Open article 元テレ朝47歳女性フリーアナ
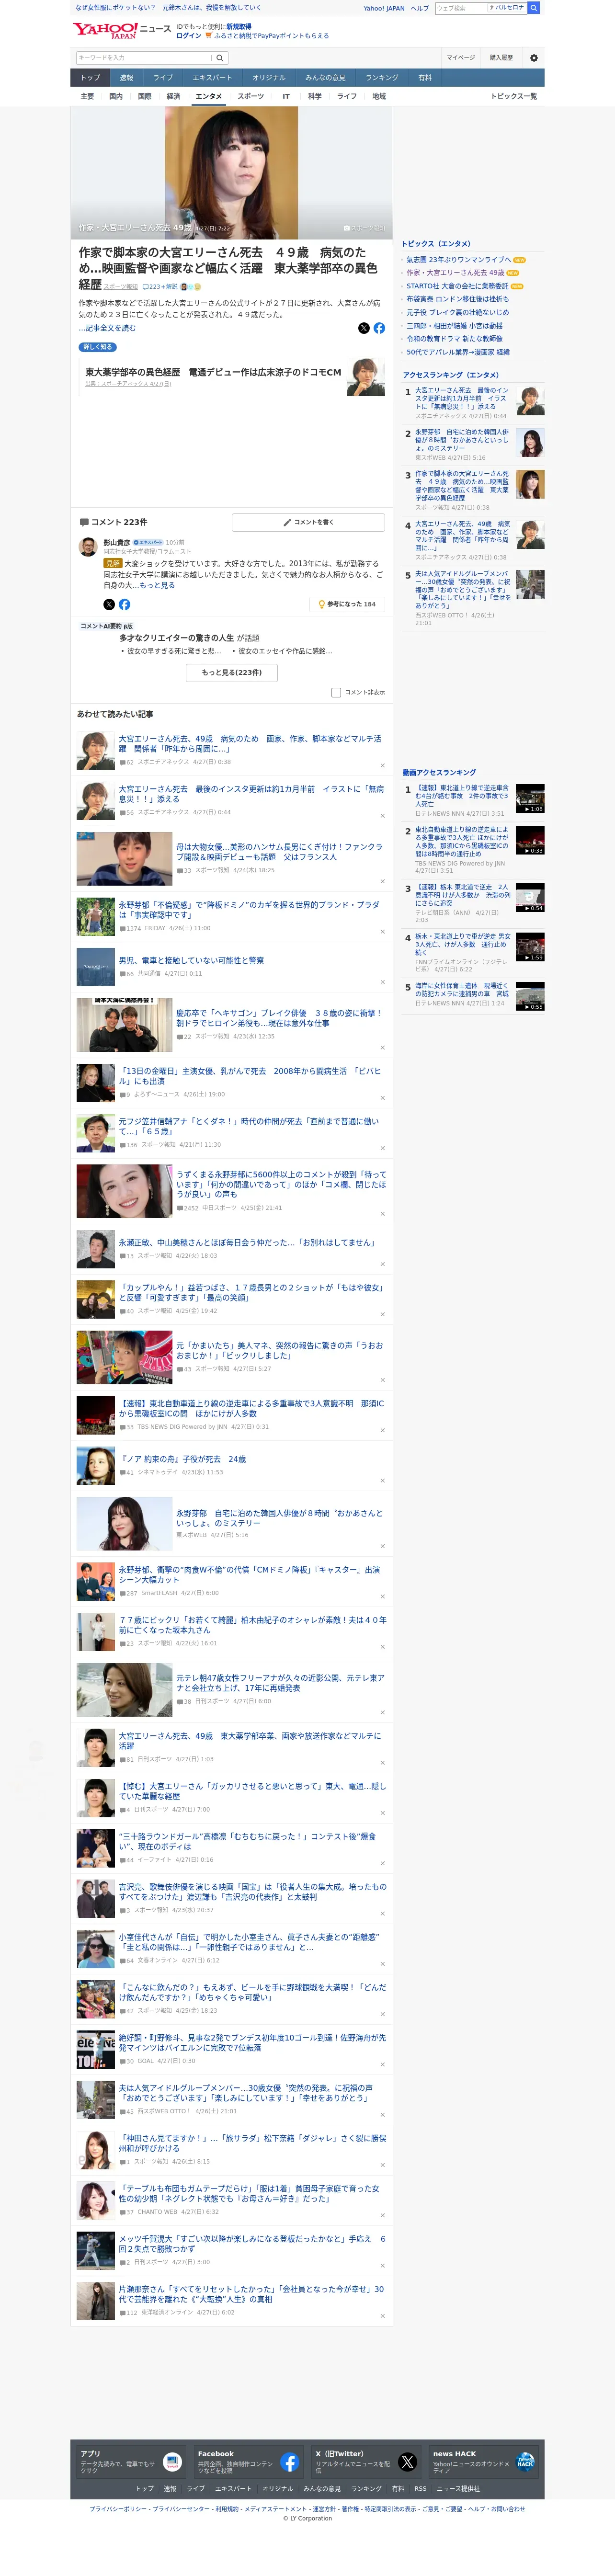The height and width of the screenshot is (2576, 615). [280, 1683]
